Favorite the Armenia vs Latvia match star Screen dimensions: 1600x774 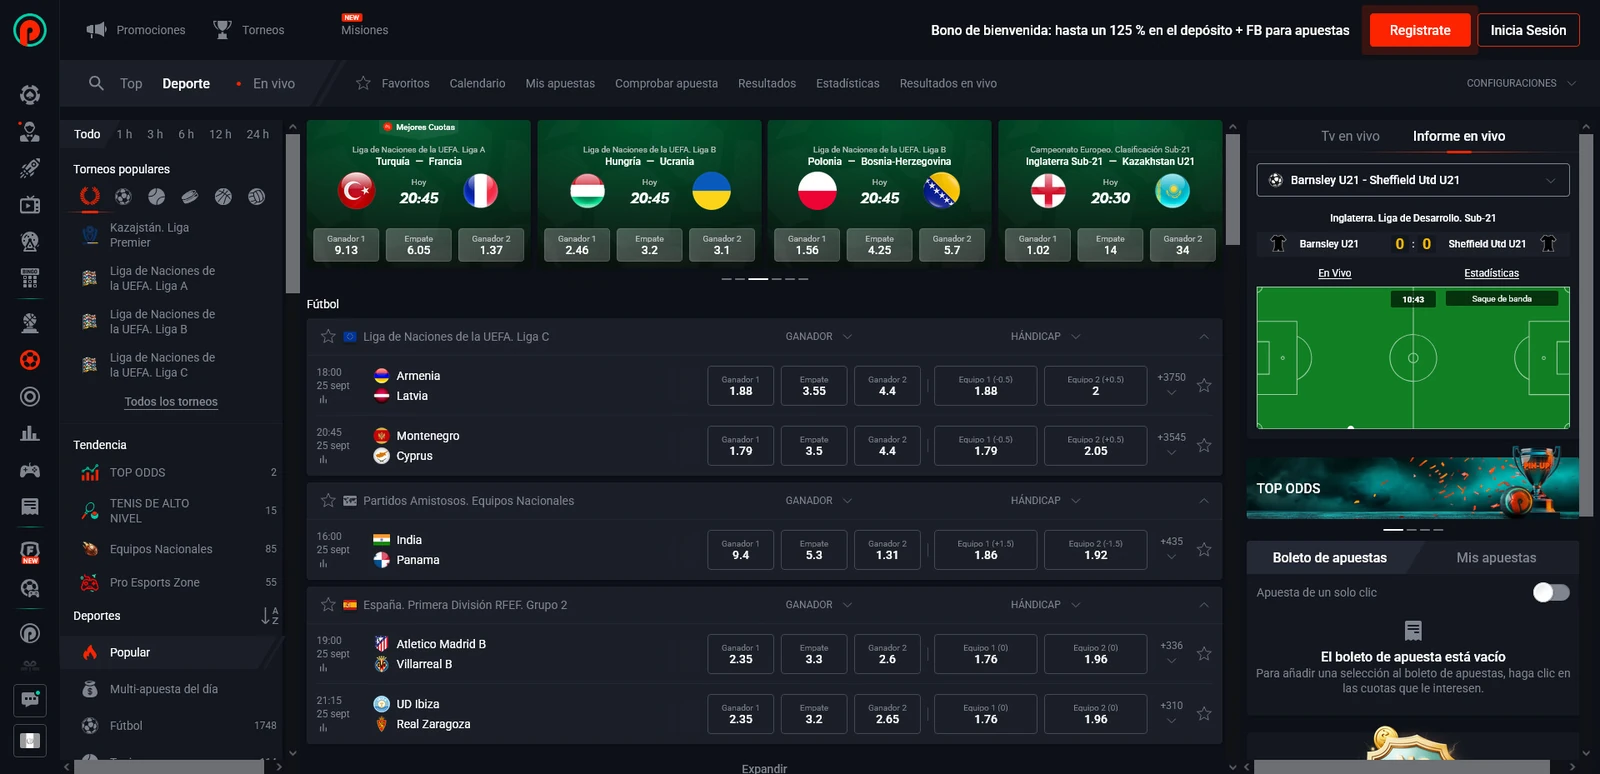[x=1204, y=385]
